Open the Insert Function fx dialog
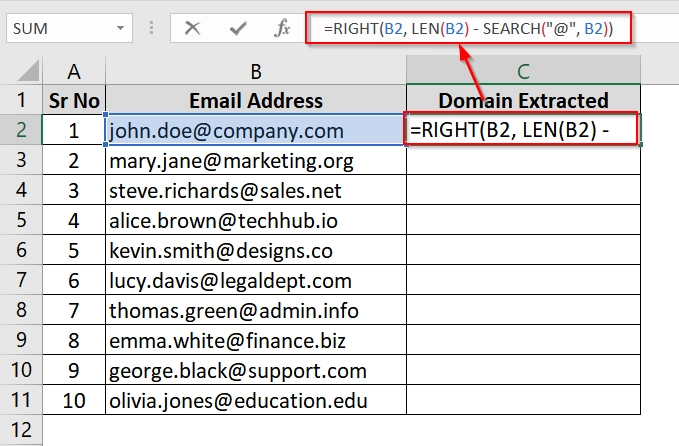This screenshot has width=679, height=446. pyautogui.click(x=282, y=29)
